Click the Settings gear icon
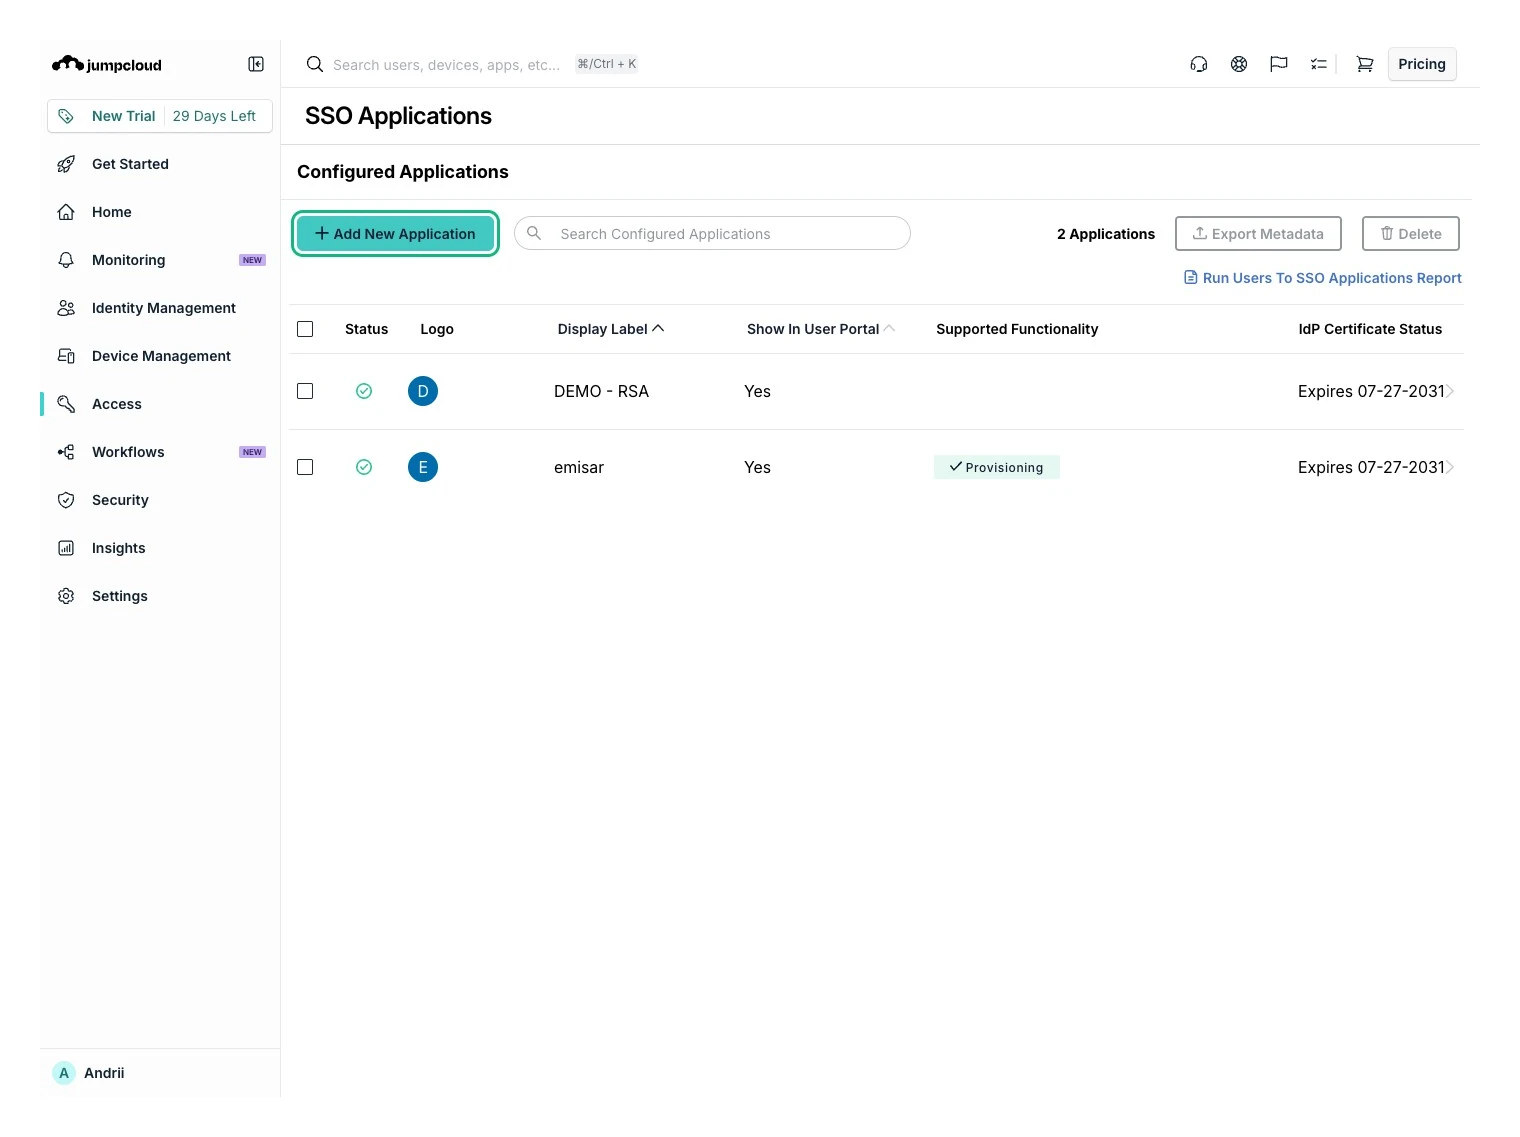This screenshot has height=1137, width=1520. [66, 596]
